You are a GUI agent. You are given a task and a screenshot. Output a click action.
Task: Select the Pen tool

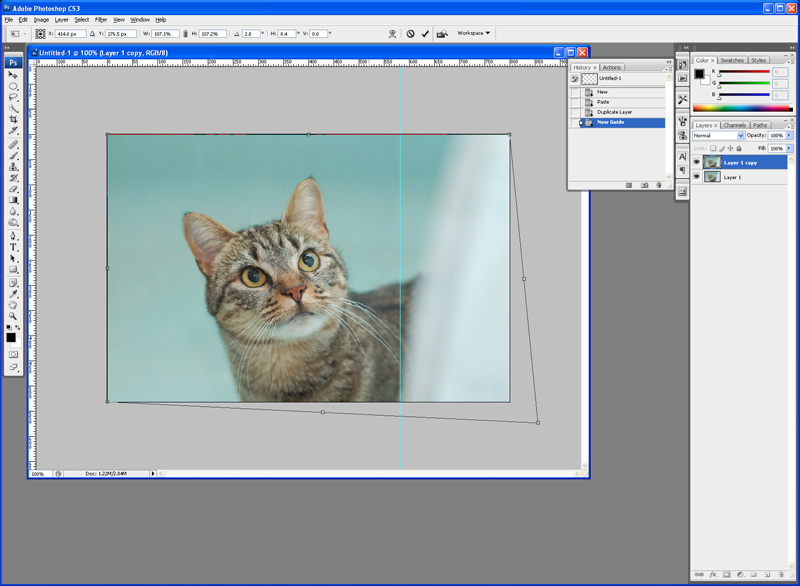click(x=13, y=236)
